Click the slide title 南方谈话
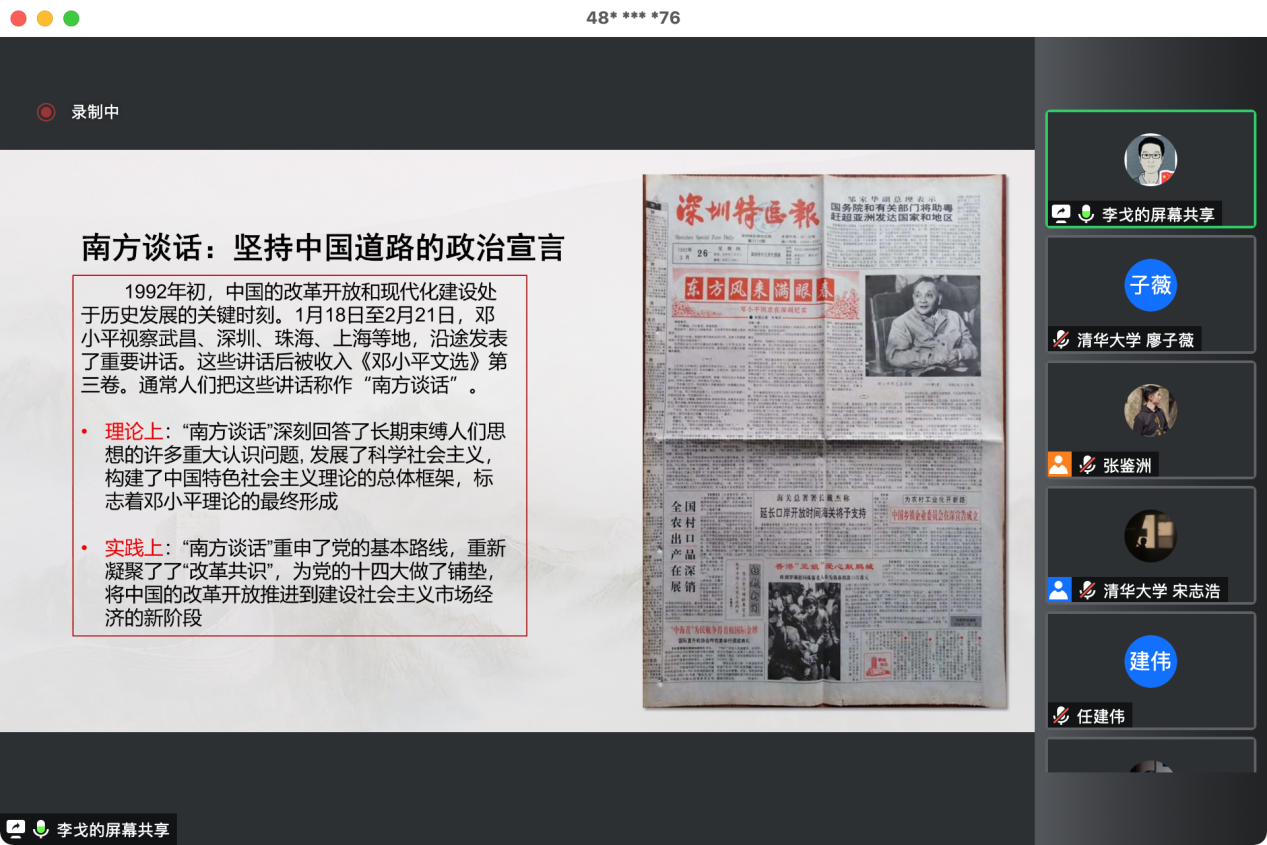Viewport: 1267px width, 845px height. [322, 247]
